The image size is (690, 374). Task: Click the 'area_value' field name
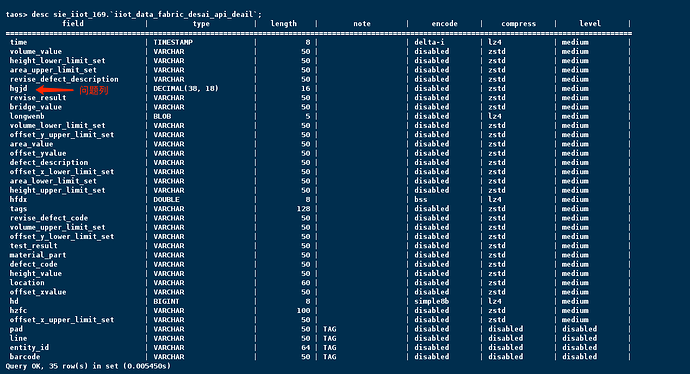point(31,144)
